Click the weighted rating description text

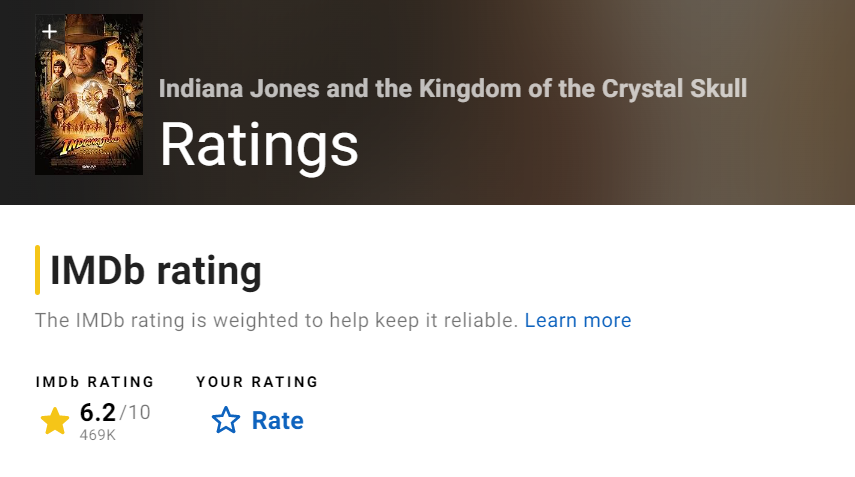coord(275,321)
